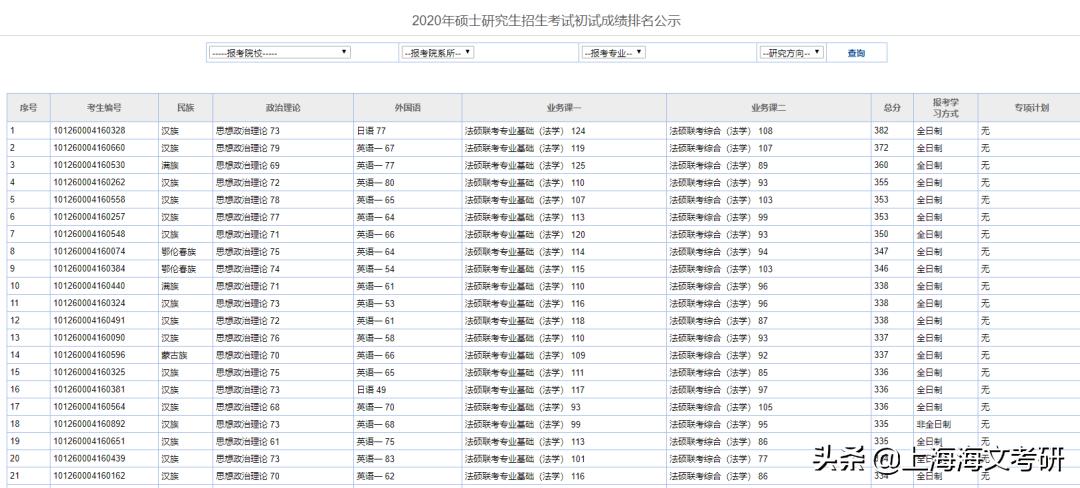
Task: Click the 民族 column header
Action: [185, 107]
